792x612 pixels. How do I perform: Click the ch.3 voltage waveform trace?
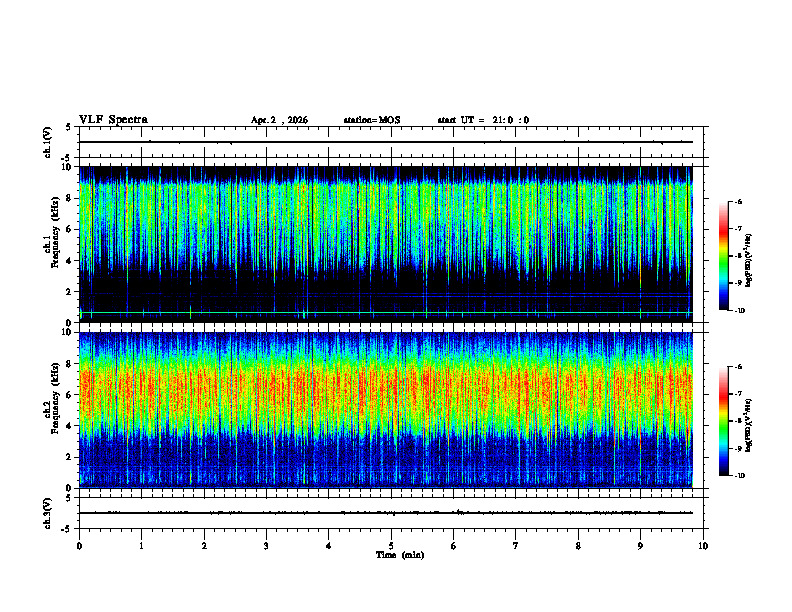click(x=385, y=513)
